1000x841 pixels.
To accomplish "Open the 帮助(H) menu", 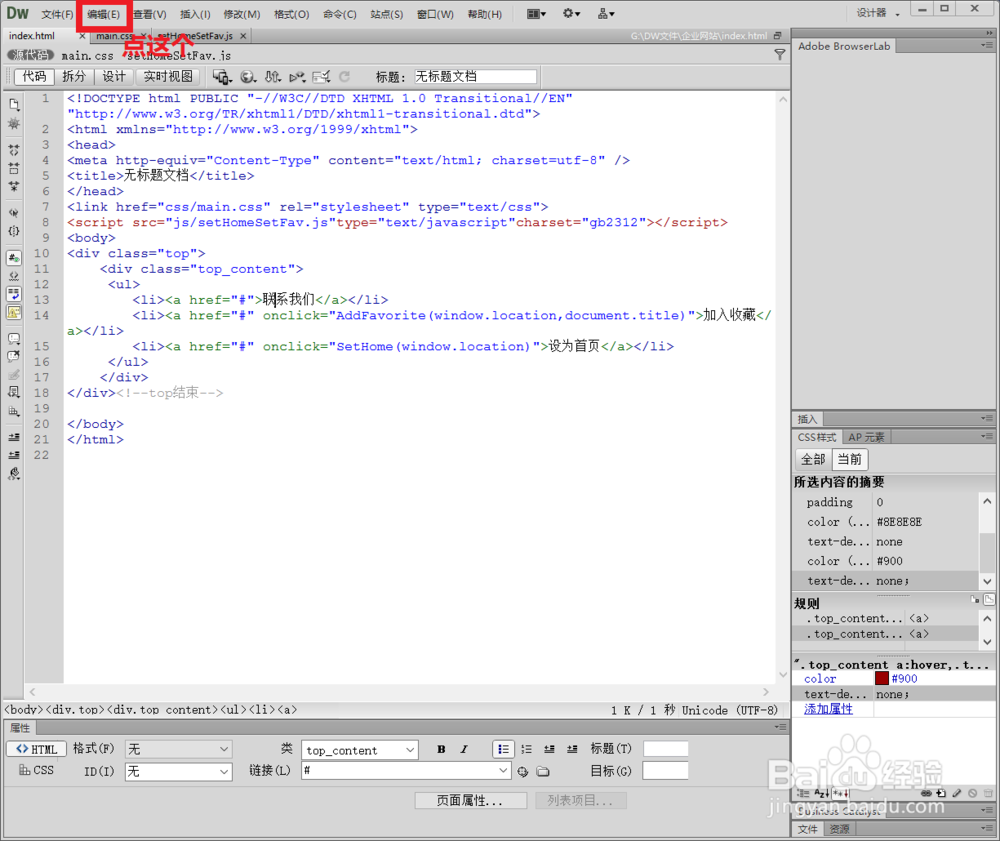I will pos(485,14).
